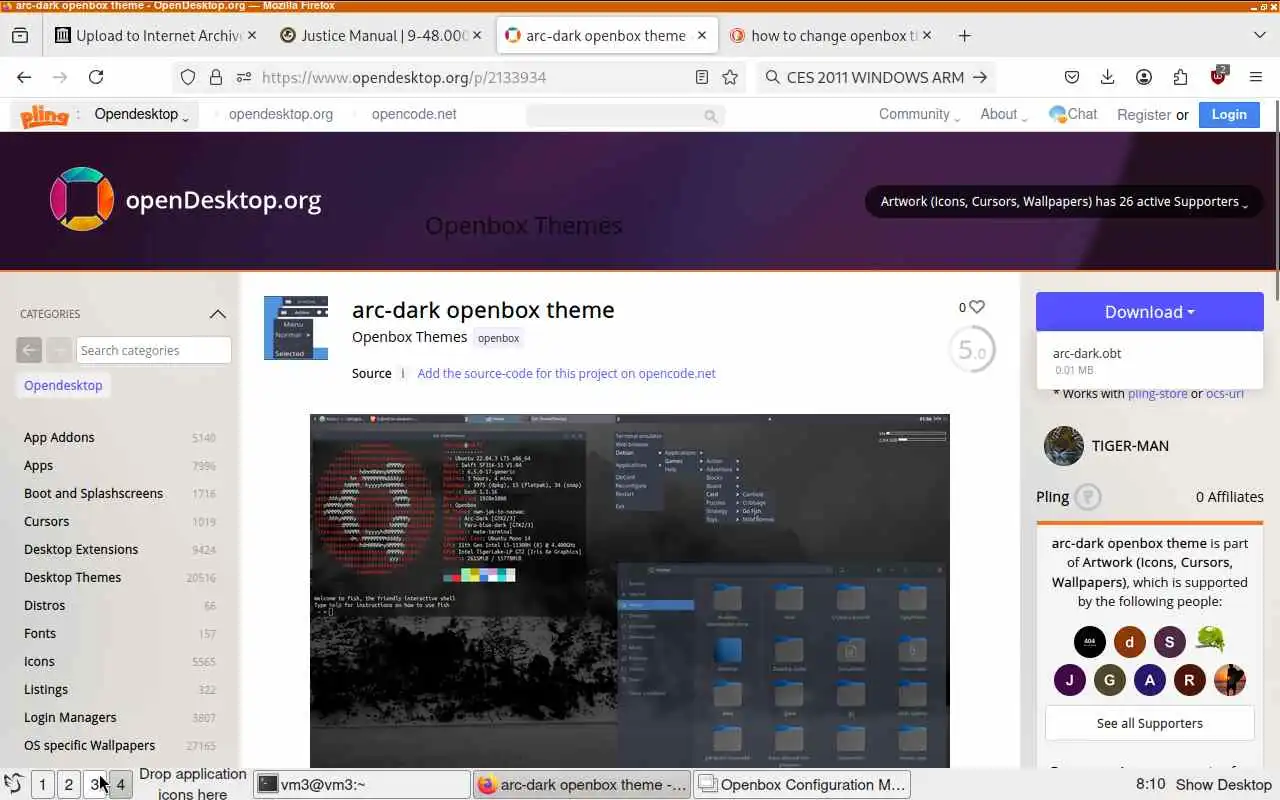Click opencode.net nav link
The image size is (1280, 800).
point(414,114)
